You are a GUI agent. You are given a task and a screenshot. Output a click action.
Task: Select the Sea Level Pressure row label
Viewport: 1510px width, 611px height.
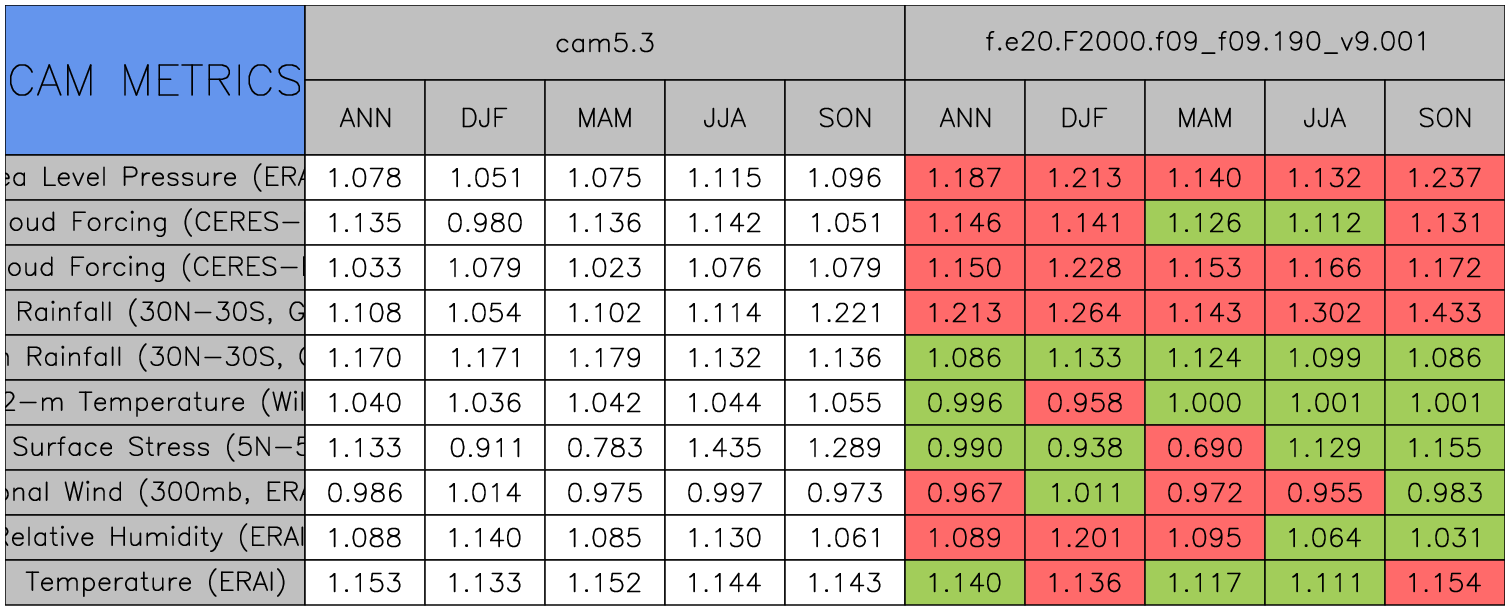[155, 178]
